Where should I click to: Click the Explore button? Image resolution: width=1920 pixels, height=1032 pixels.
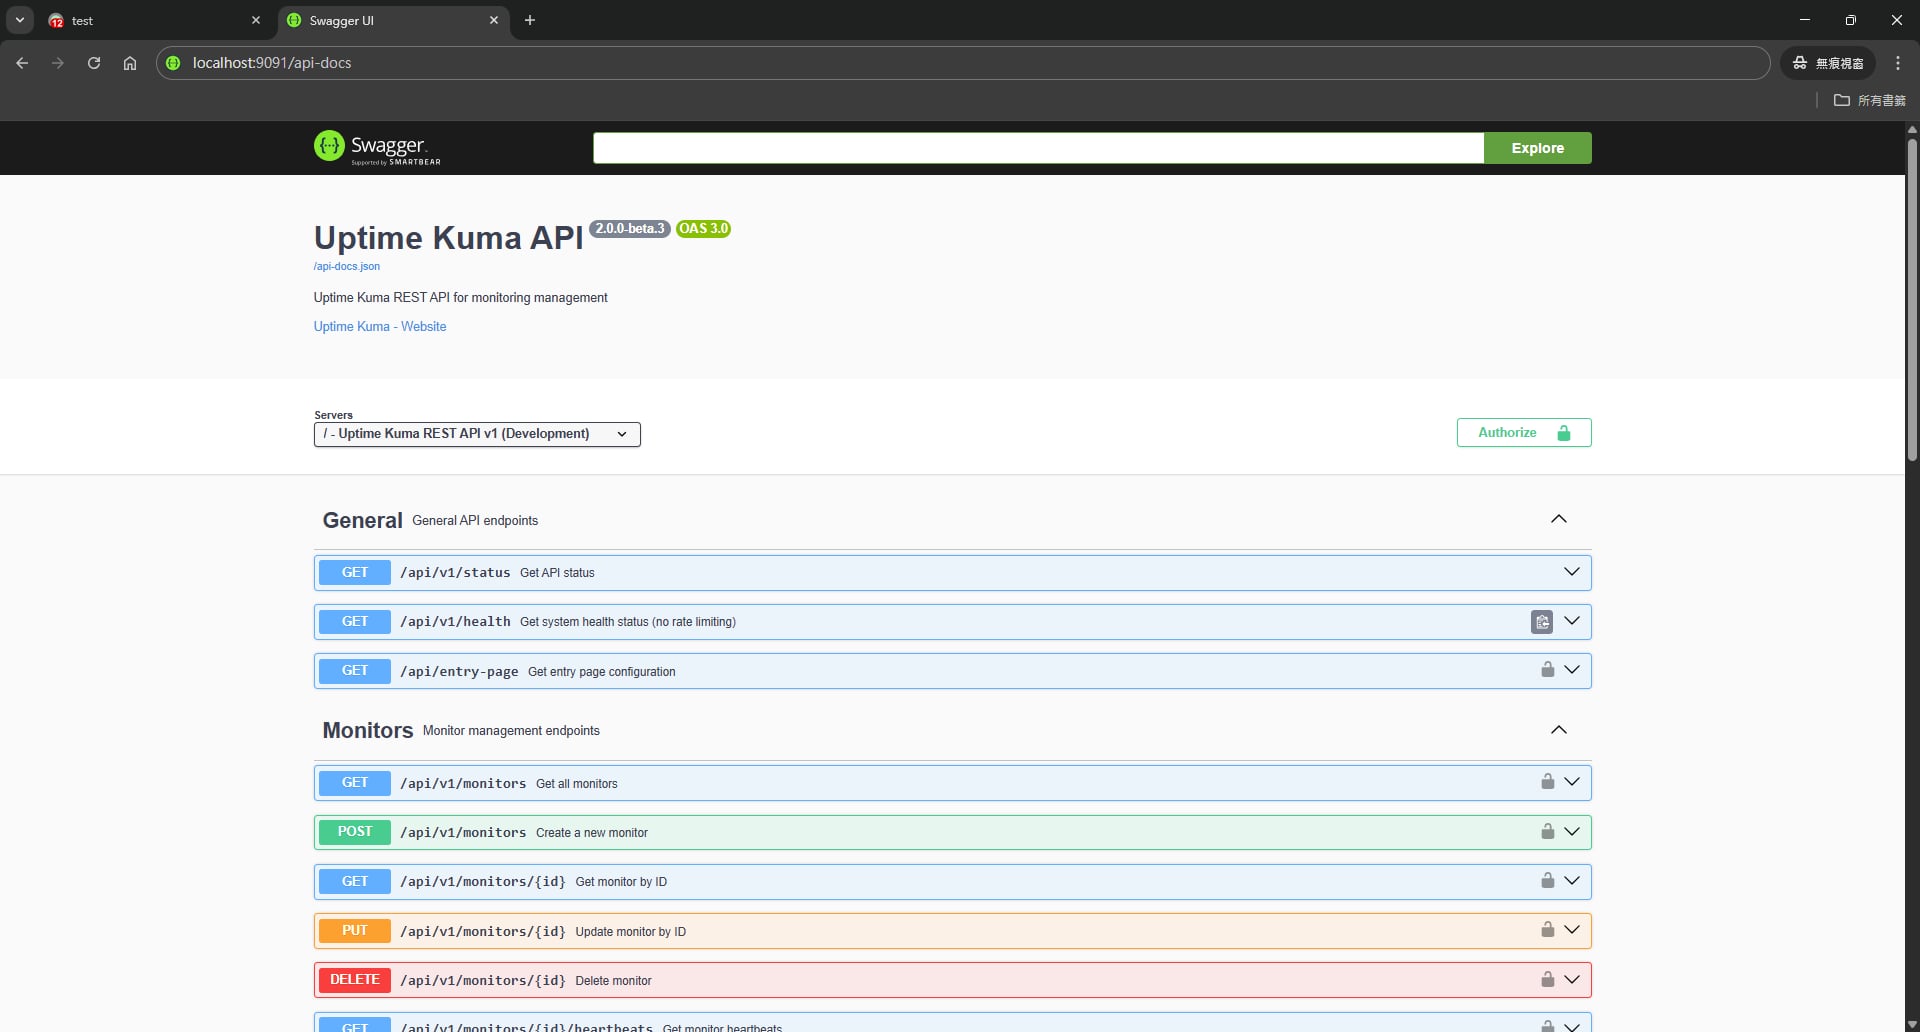click(1537, 148)
